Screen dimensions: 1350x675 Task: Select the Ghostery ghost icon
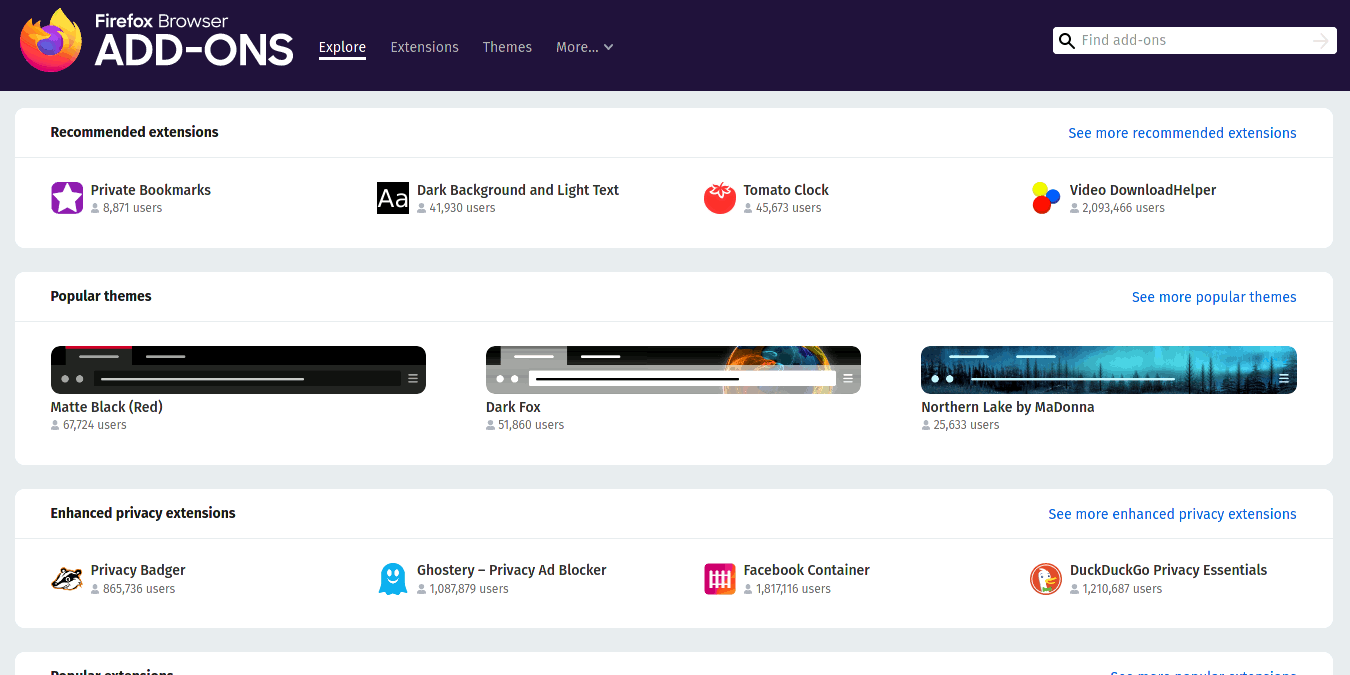(x=393, y=578)
